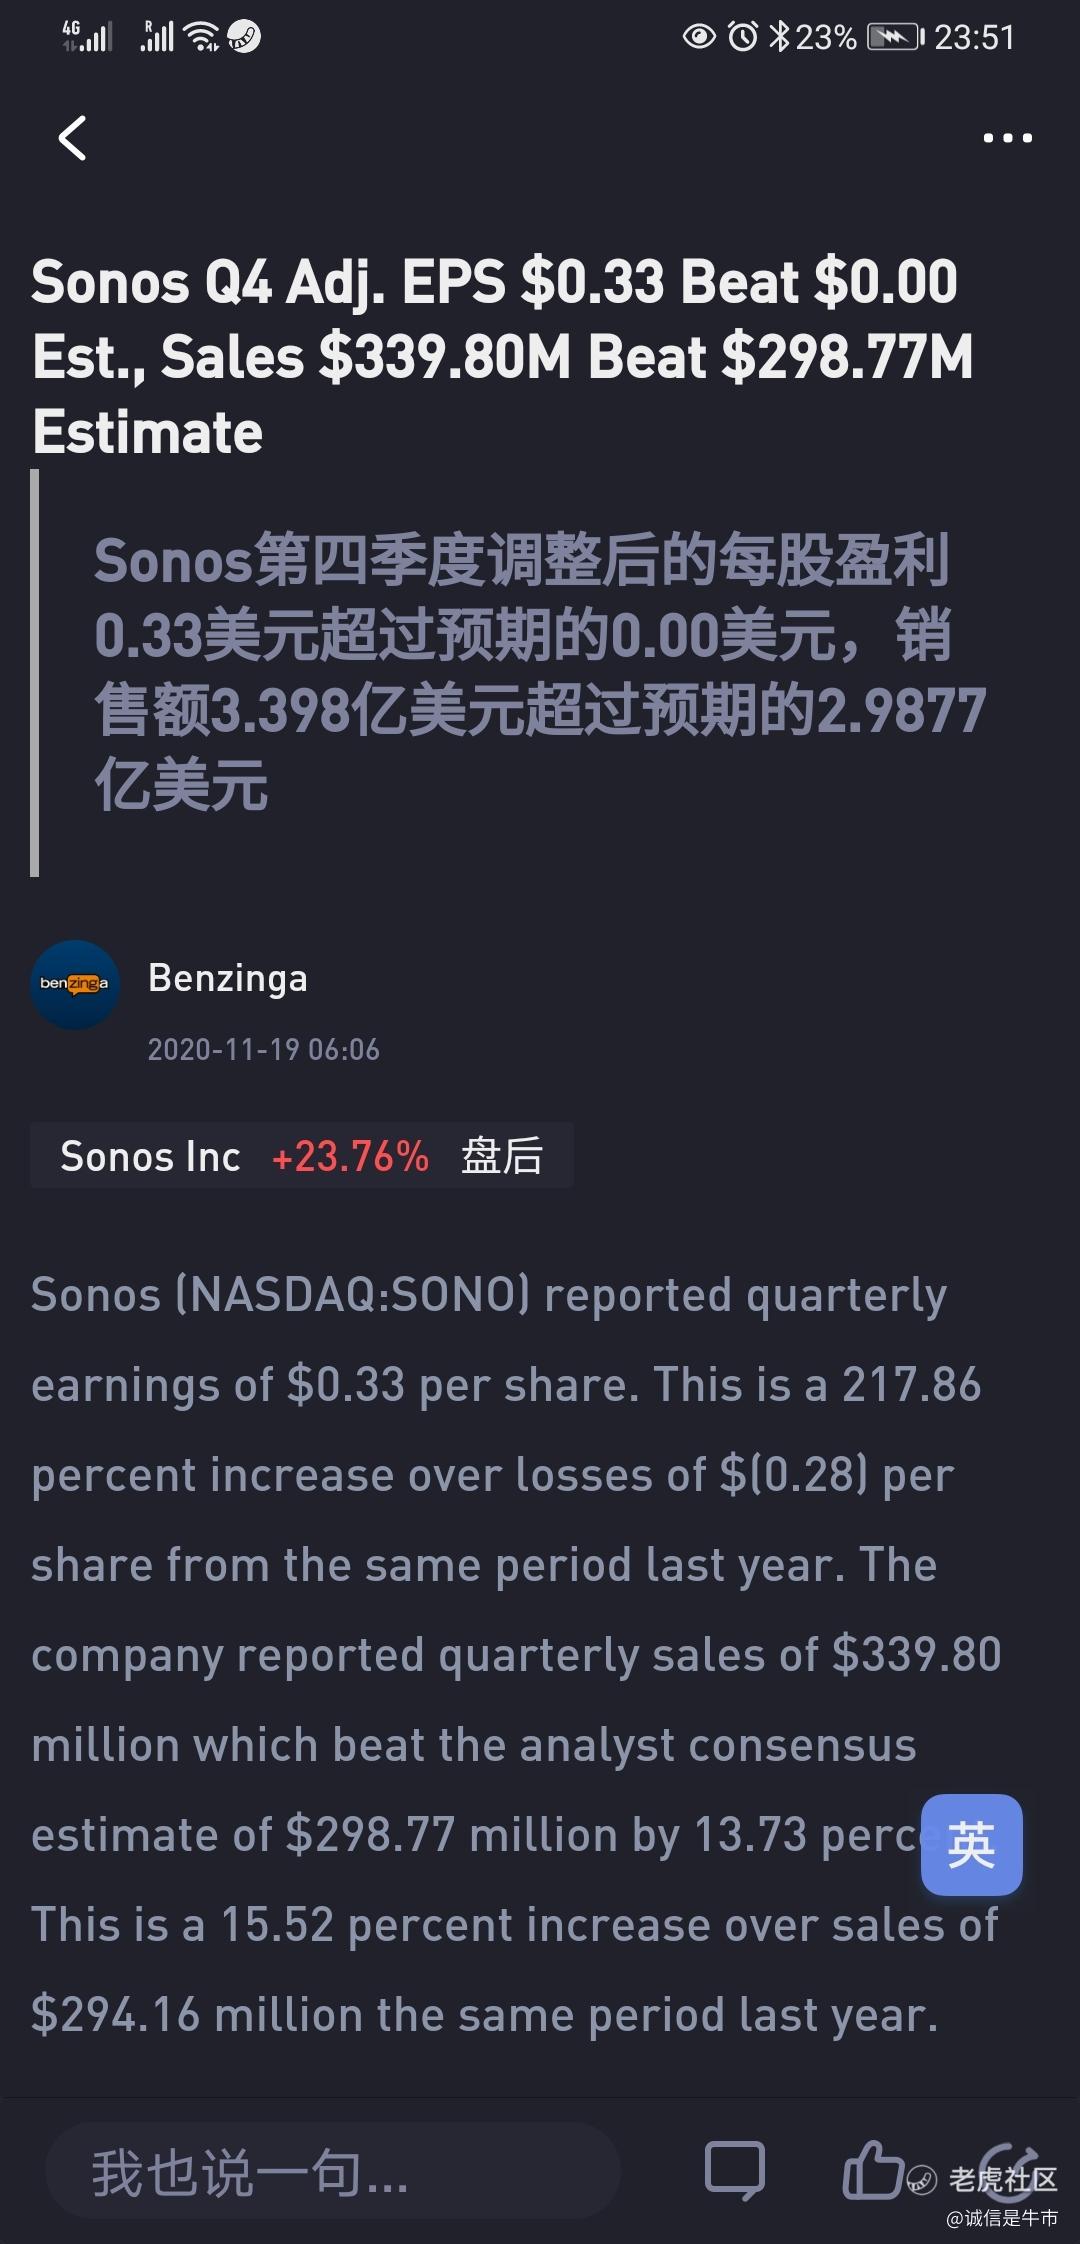Viewport: 1080px width, 2244px height.
Task: Tap the Bluetooth status icon
Action: point(779,37)
